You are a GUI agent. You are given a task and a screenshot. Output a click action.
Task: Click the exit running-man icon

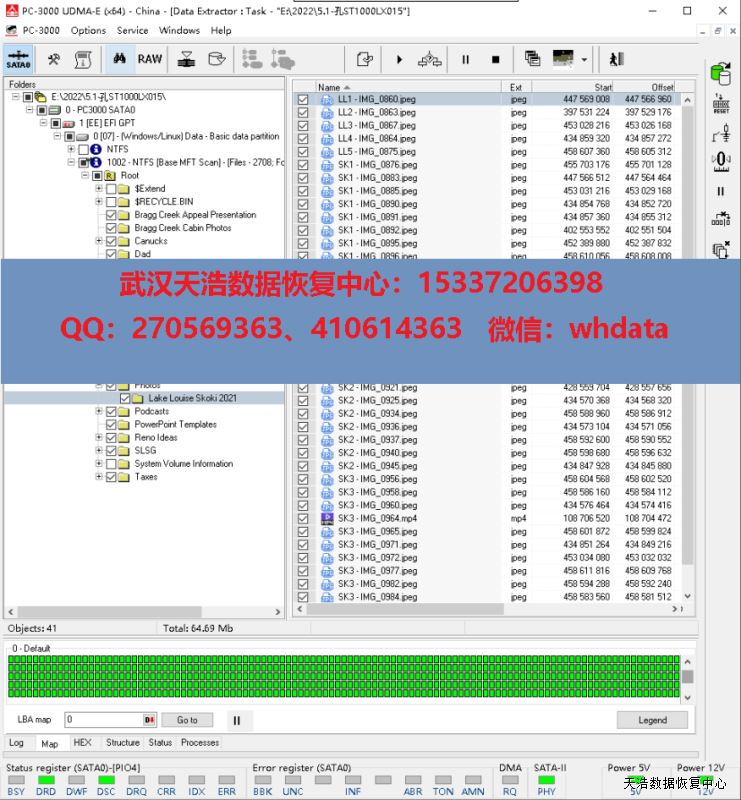615,60
